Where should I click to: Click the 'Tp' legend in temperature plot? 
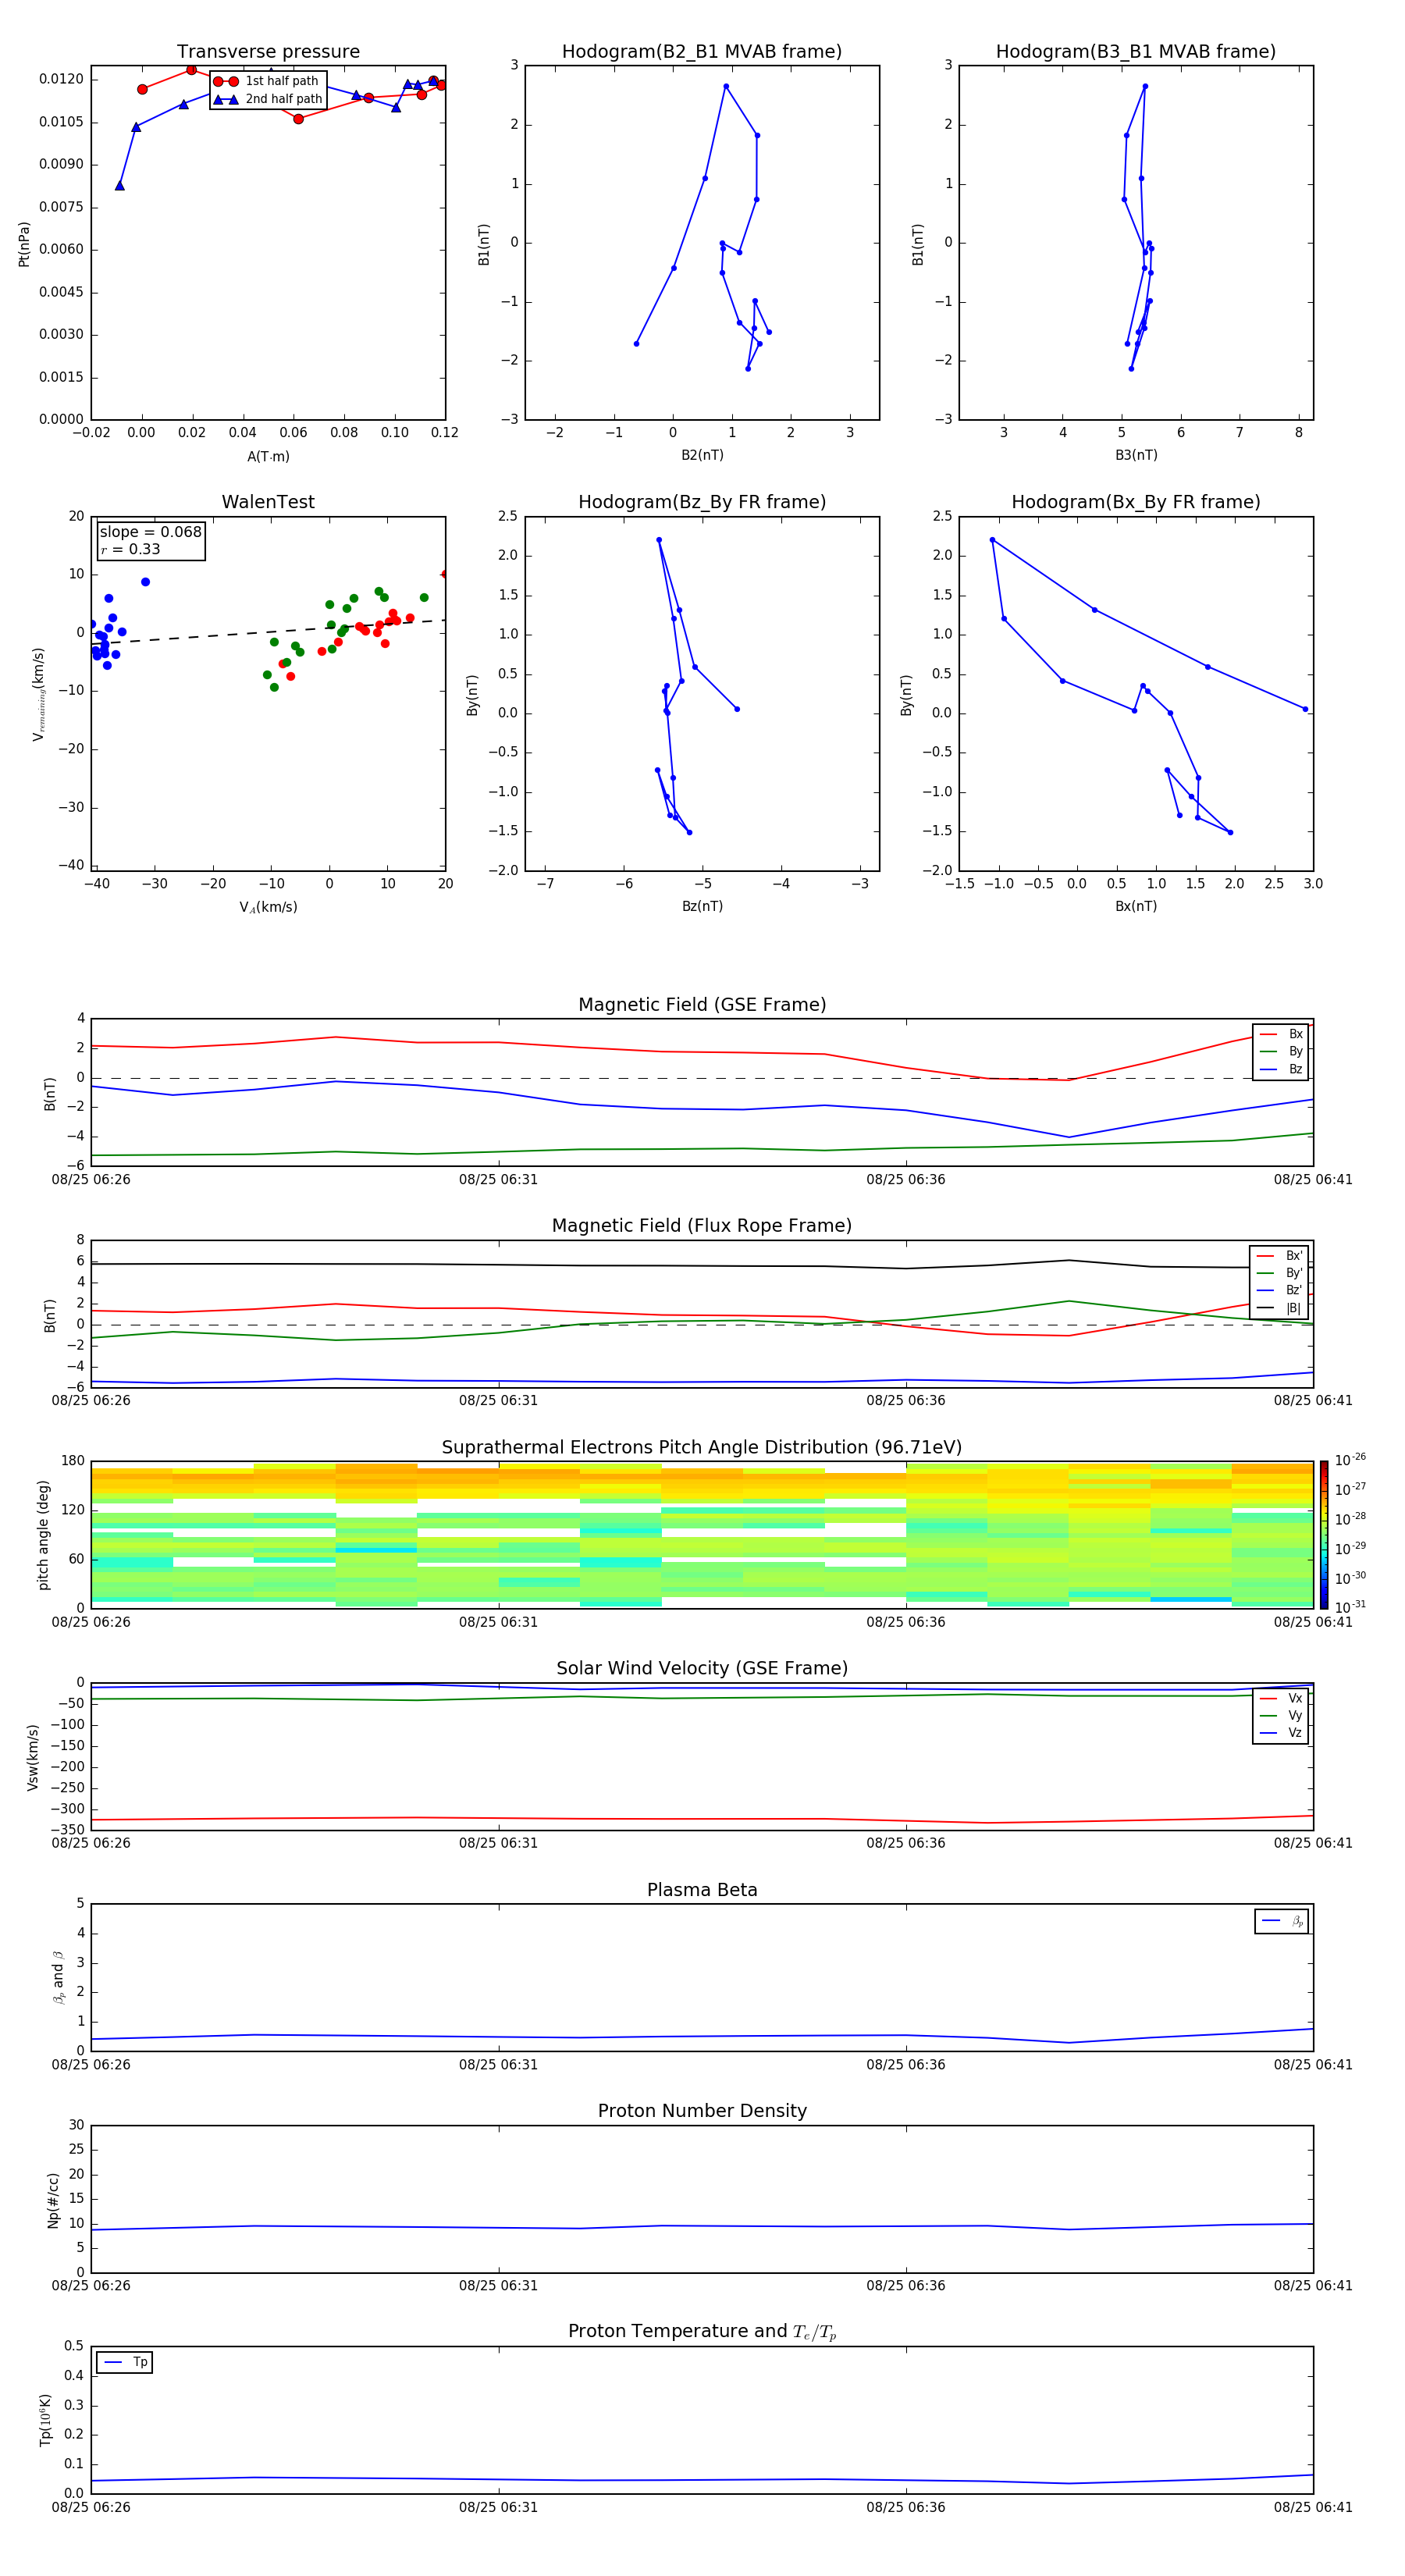(125, 2362)
